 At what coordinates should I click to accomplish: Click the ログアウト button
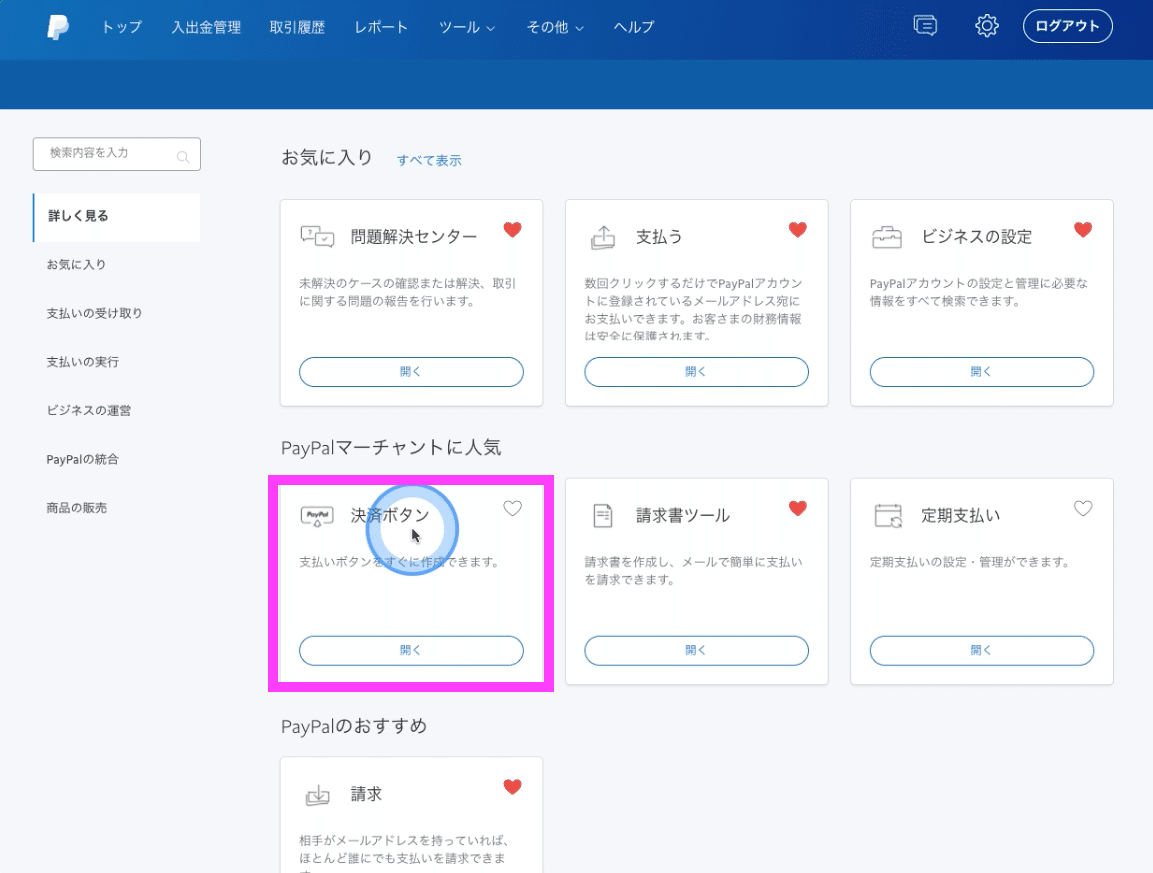[1067, 26]
